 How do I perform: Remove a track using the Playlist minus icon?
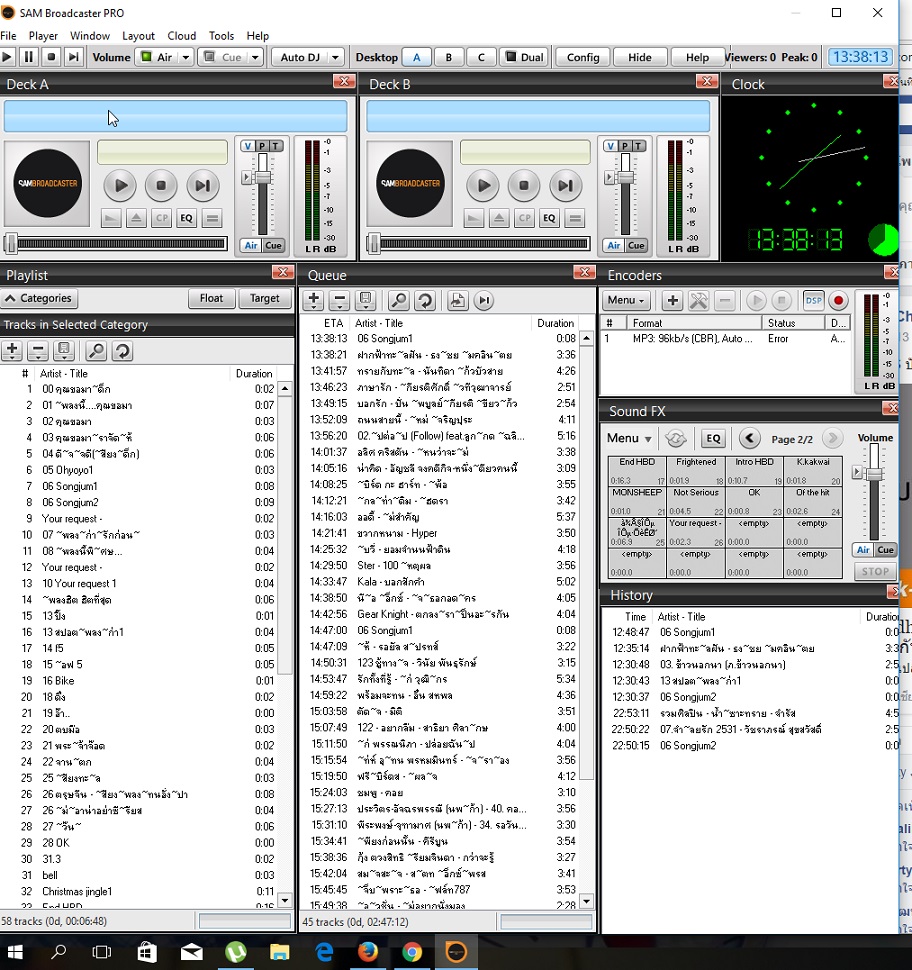coord(38,351)
